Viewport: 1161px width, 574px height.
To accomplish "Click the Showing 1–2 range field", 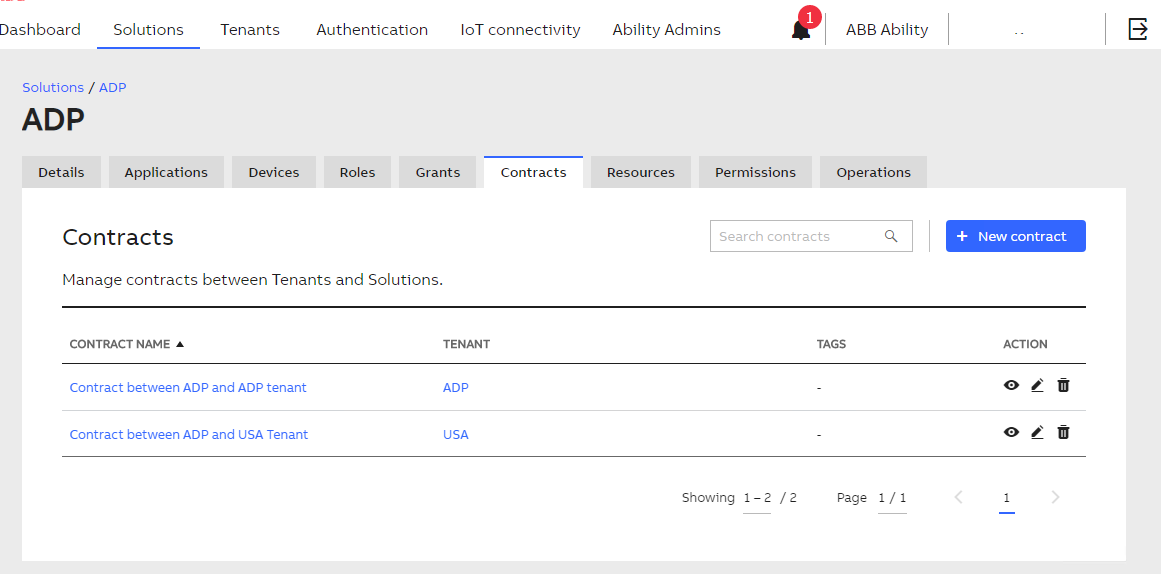I will 757,498.
